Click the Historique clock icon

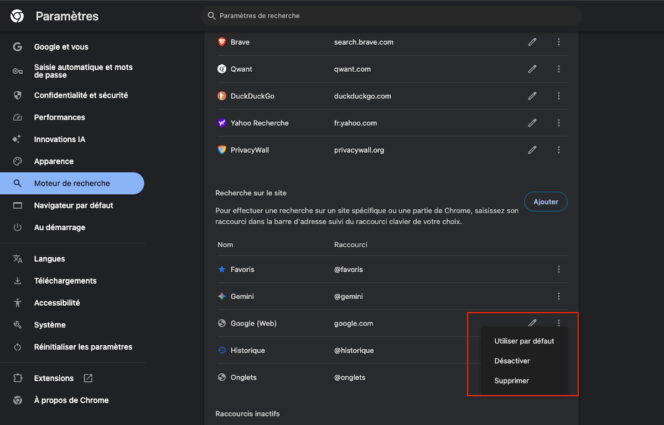[221, 350]
